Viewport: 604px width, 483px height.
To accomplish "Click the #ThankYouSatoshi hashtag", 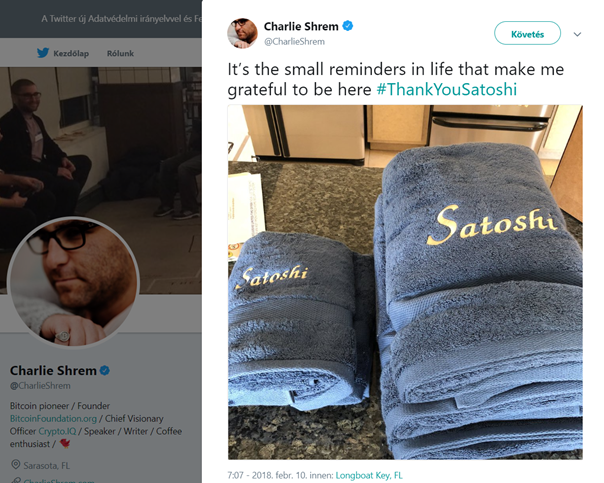I will click(x=446, y=89).
